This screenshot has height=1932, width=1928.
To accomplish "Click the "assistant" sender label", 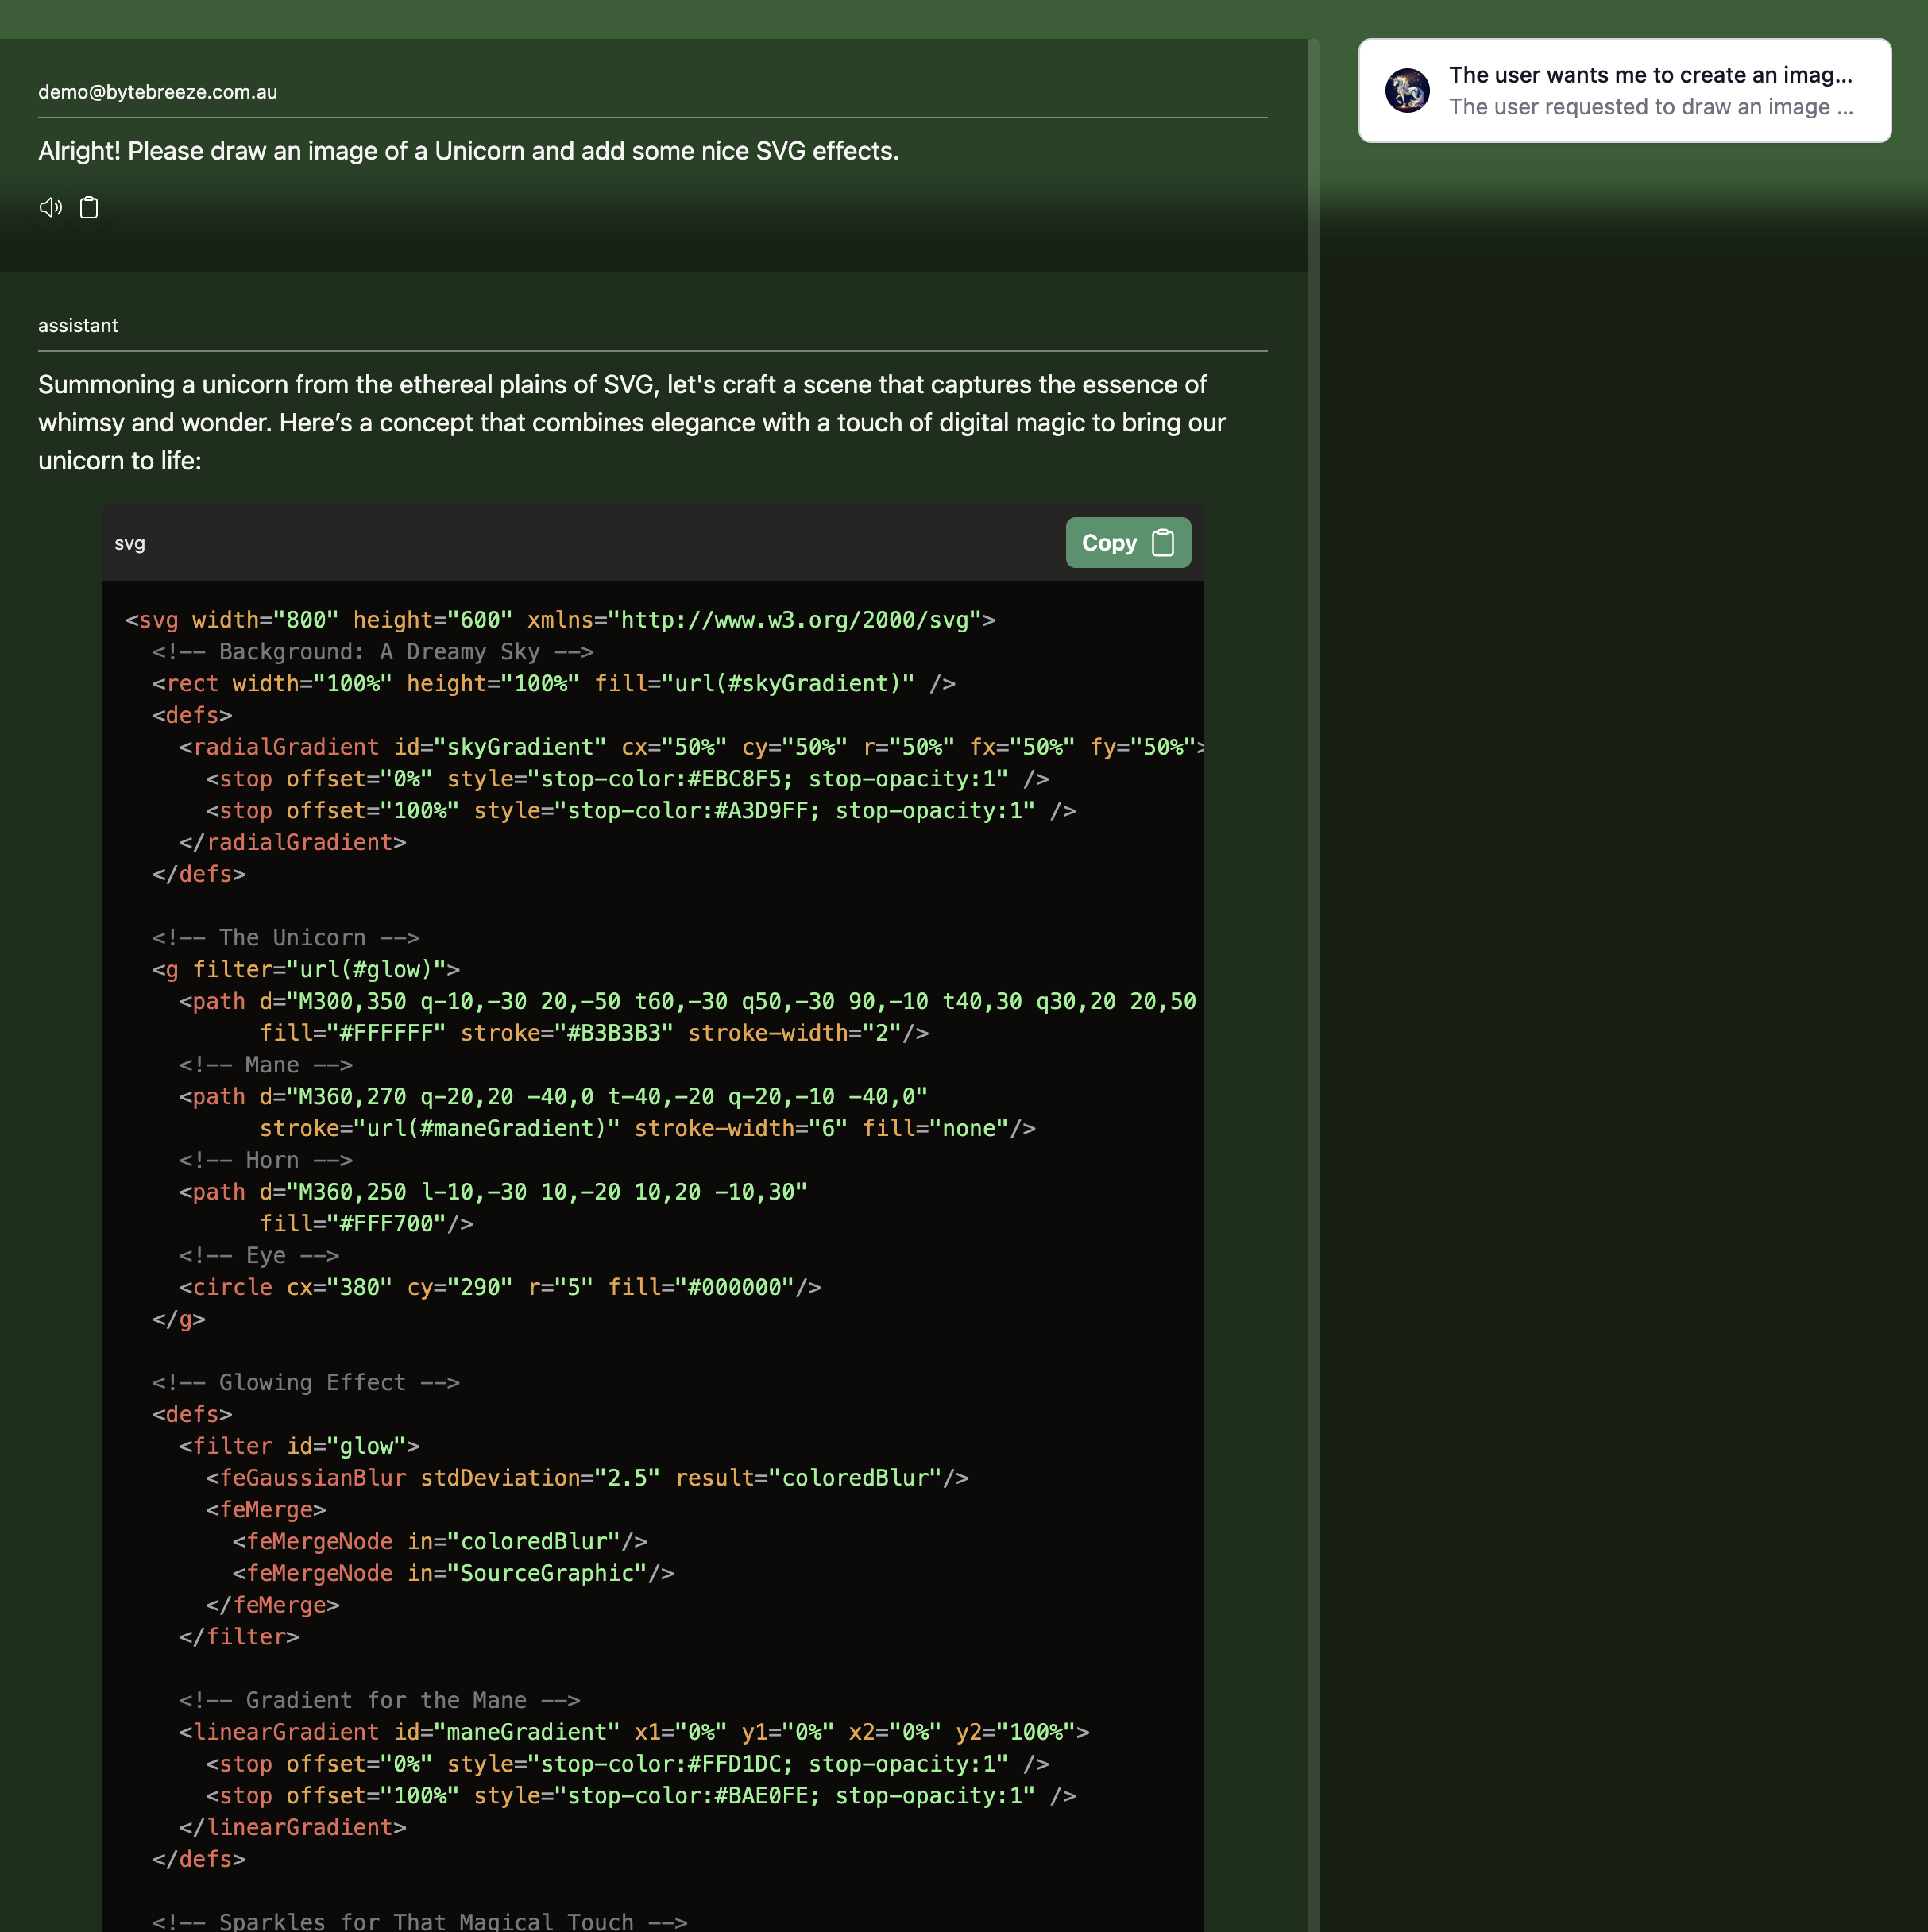I will pos(78,326).
